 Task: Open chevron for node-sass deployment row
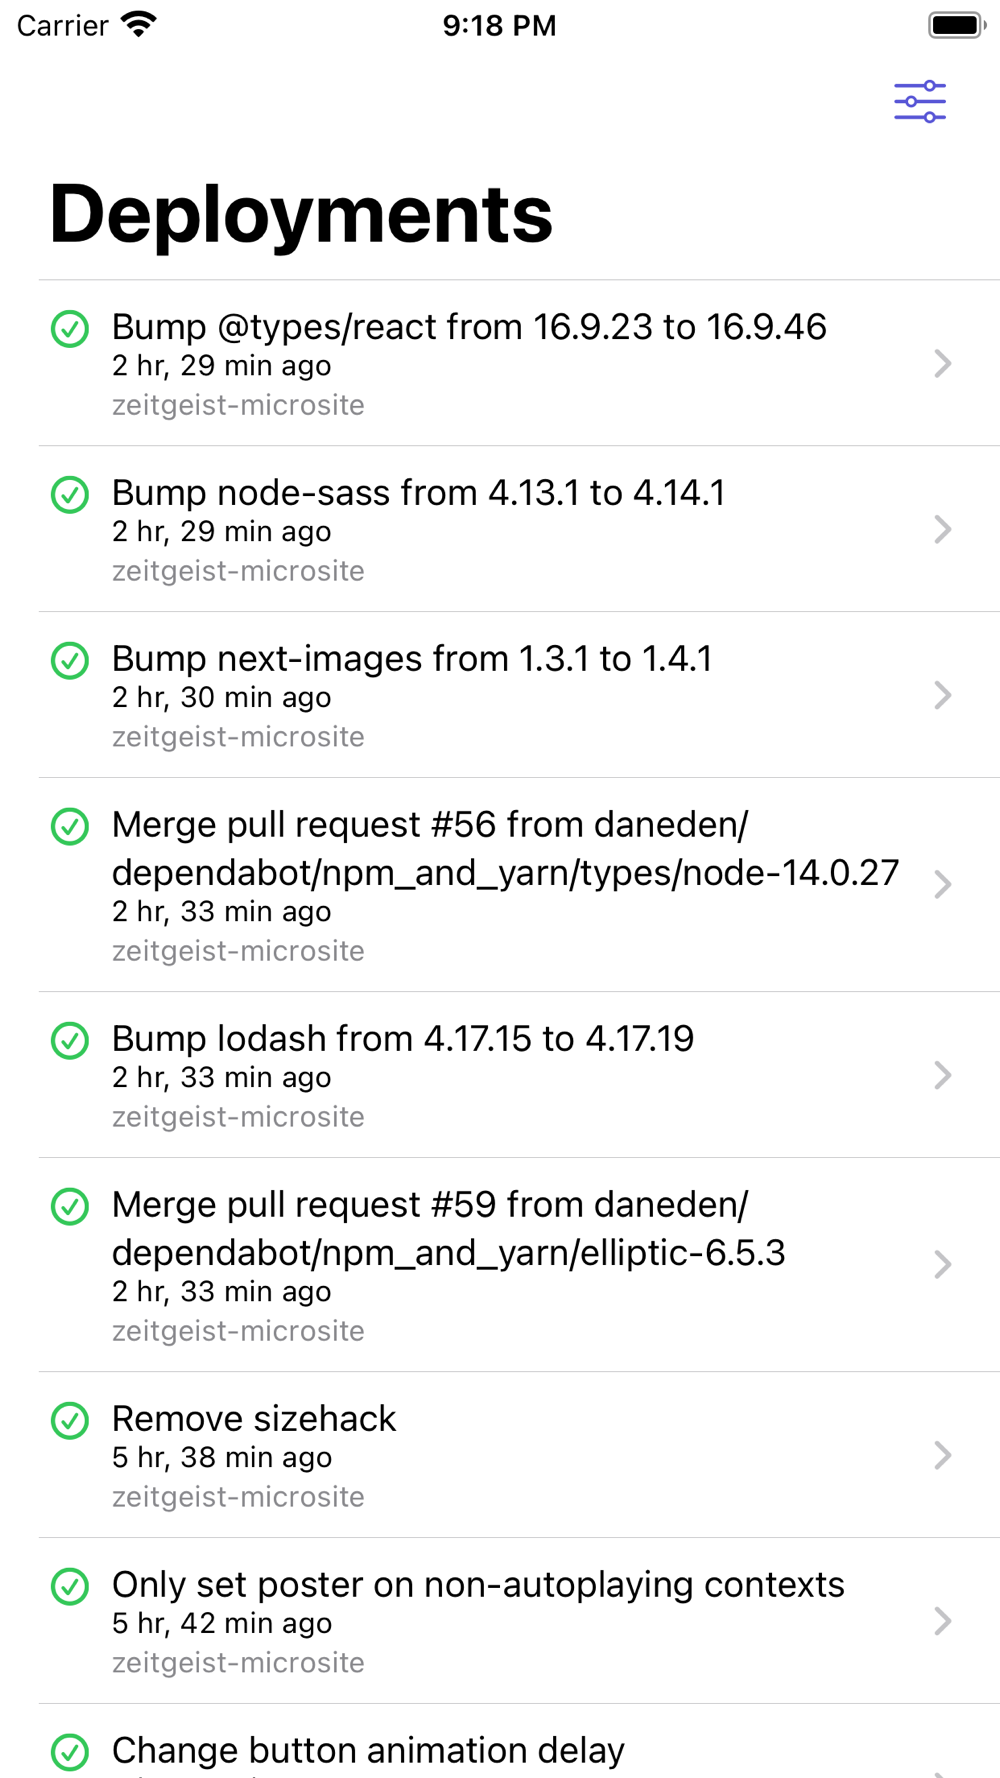pyautogui.click(x=942, y=529)
